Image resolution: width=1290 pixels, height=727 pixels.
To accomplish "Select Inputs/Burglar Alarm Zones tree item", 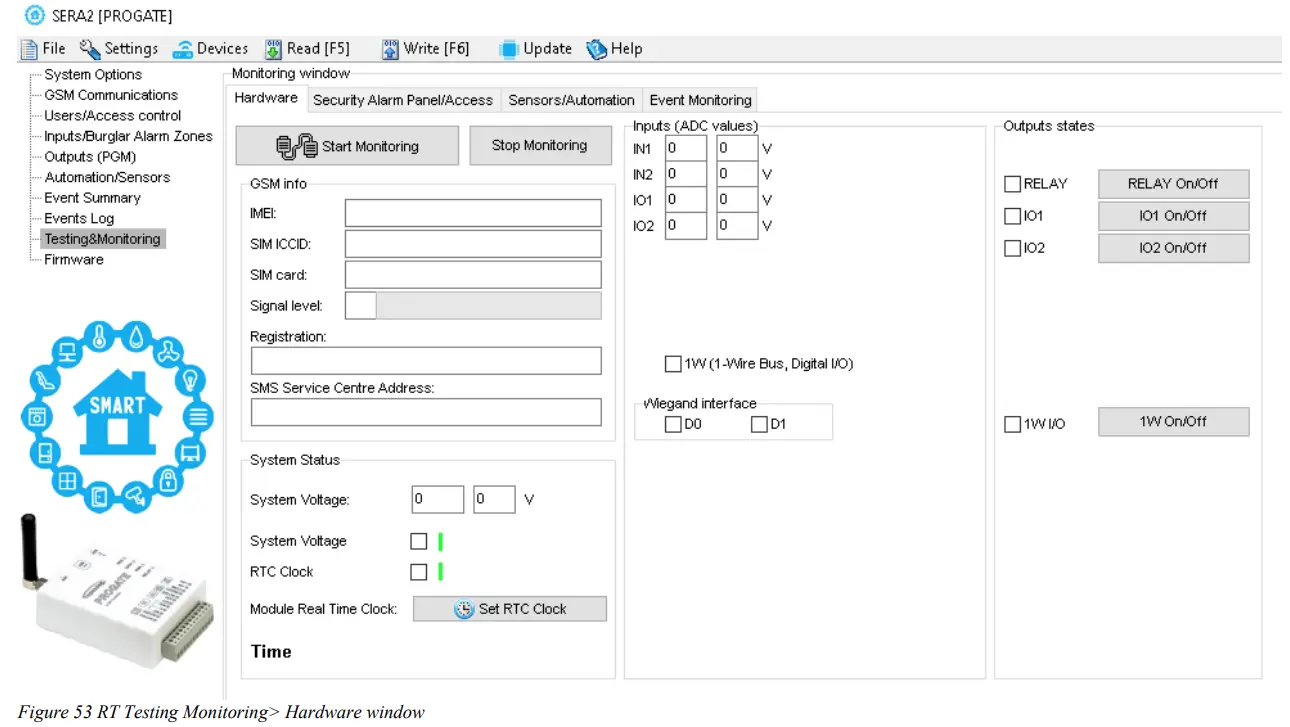I will click(x=128, y=136).
